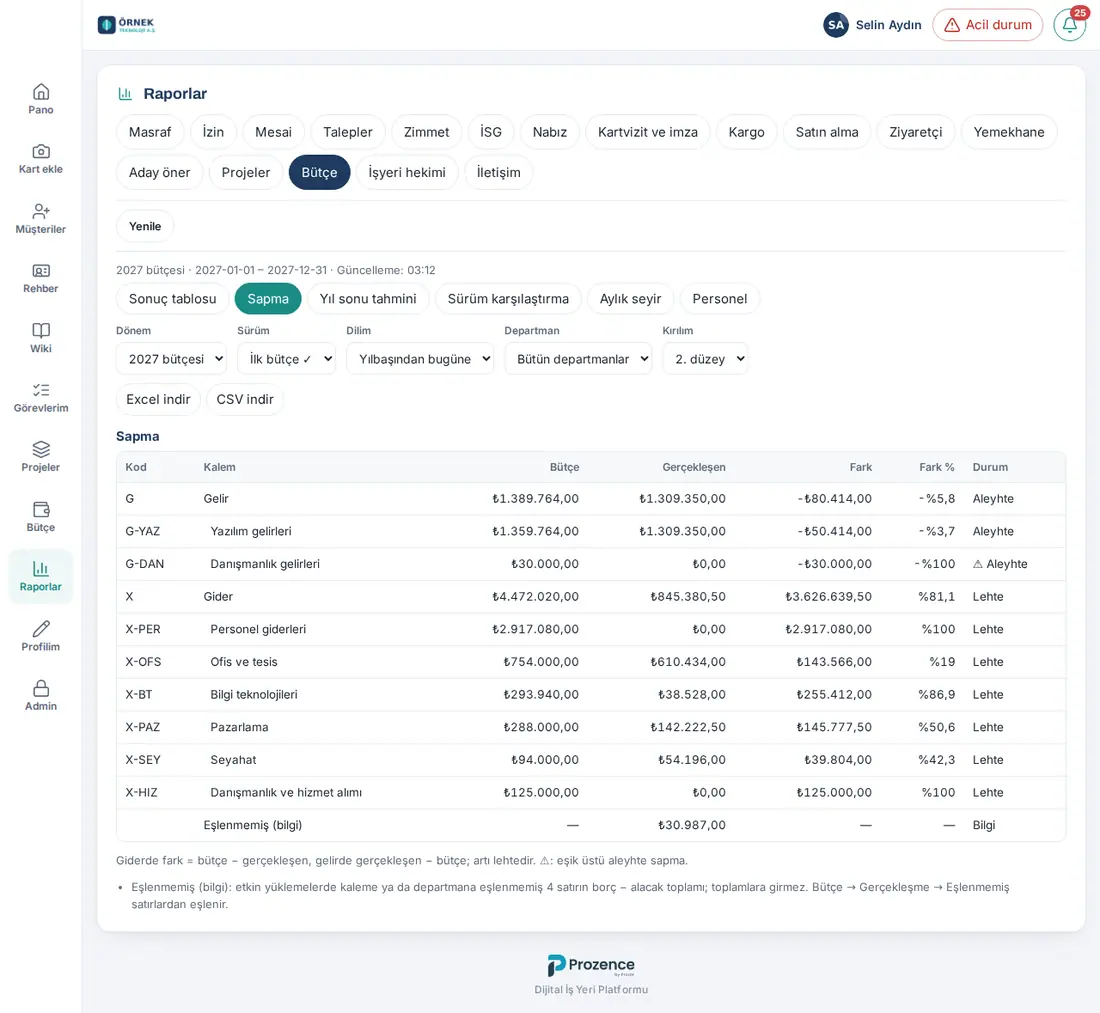Click the Excel indir button
The height and width of the screenshot is (1013, 1100).
[x=159, y=399]
